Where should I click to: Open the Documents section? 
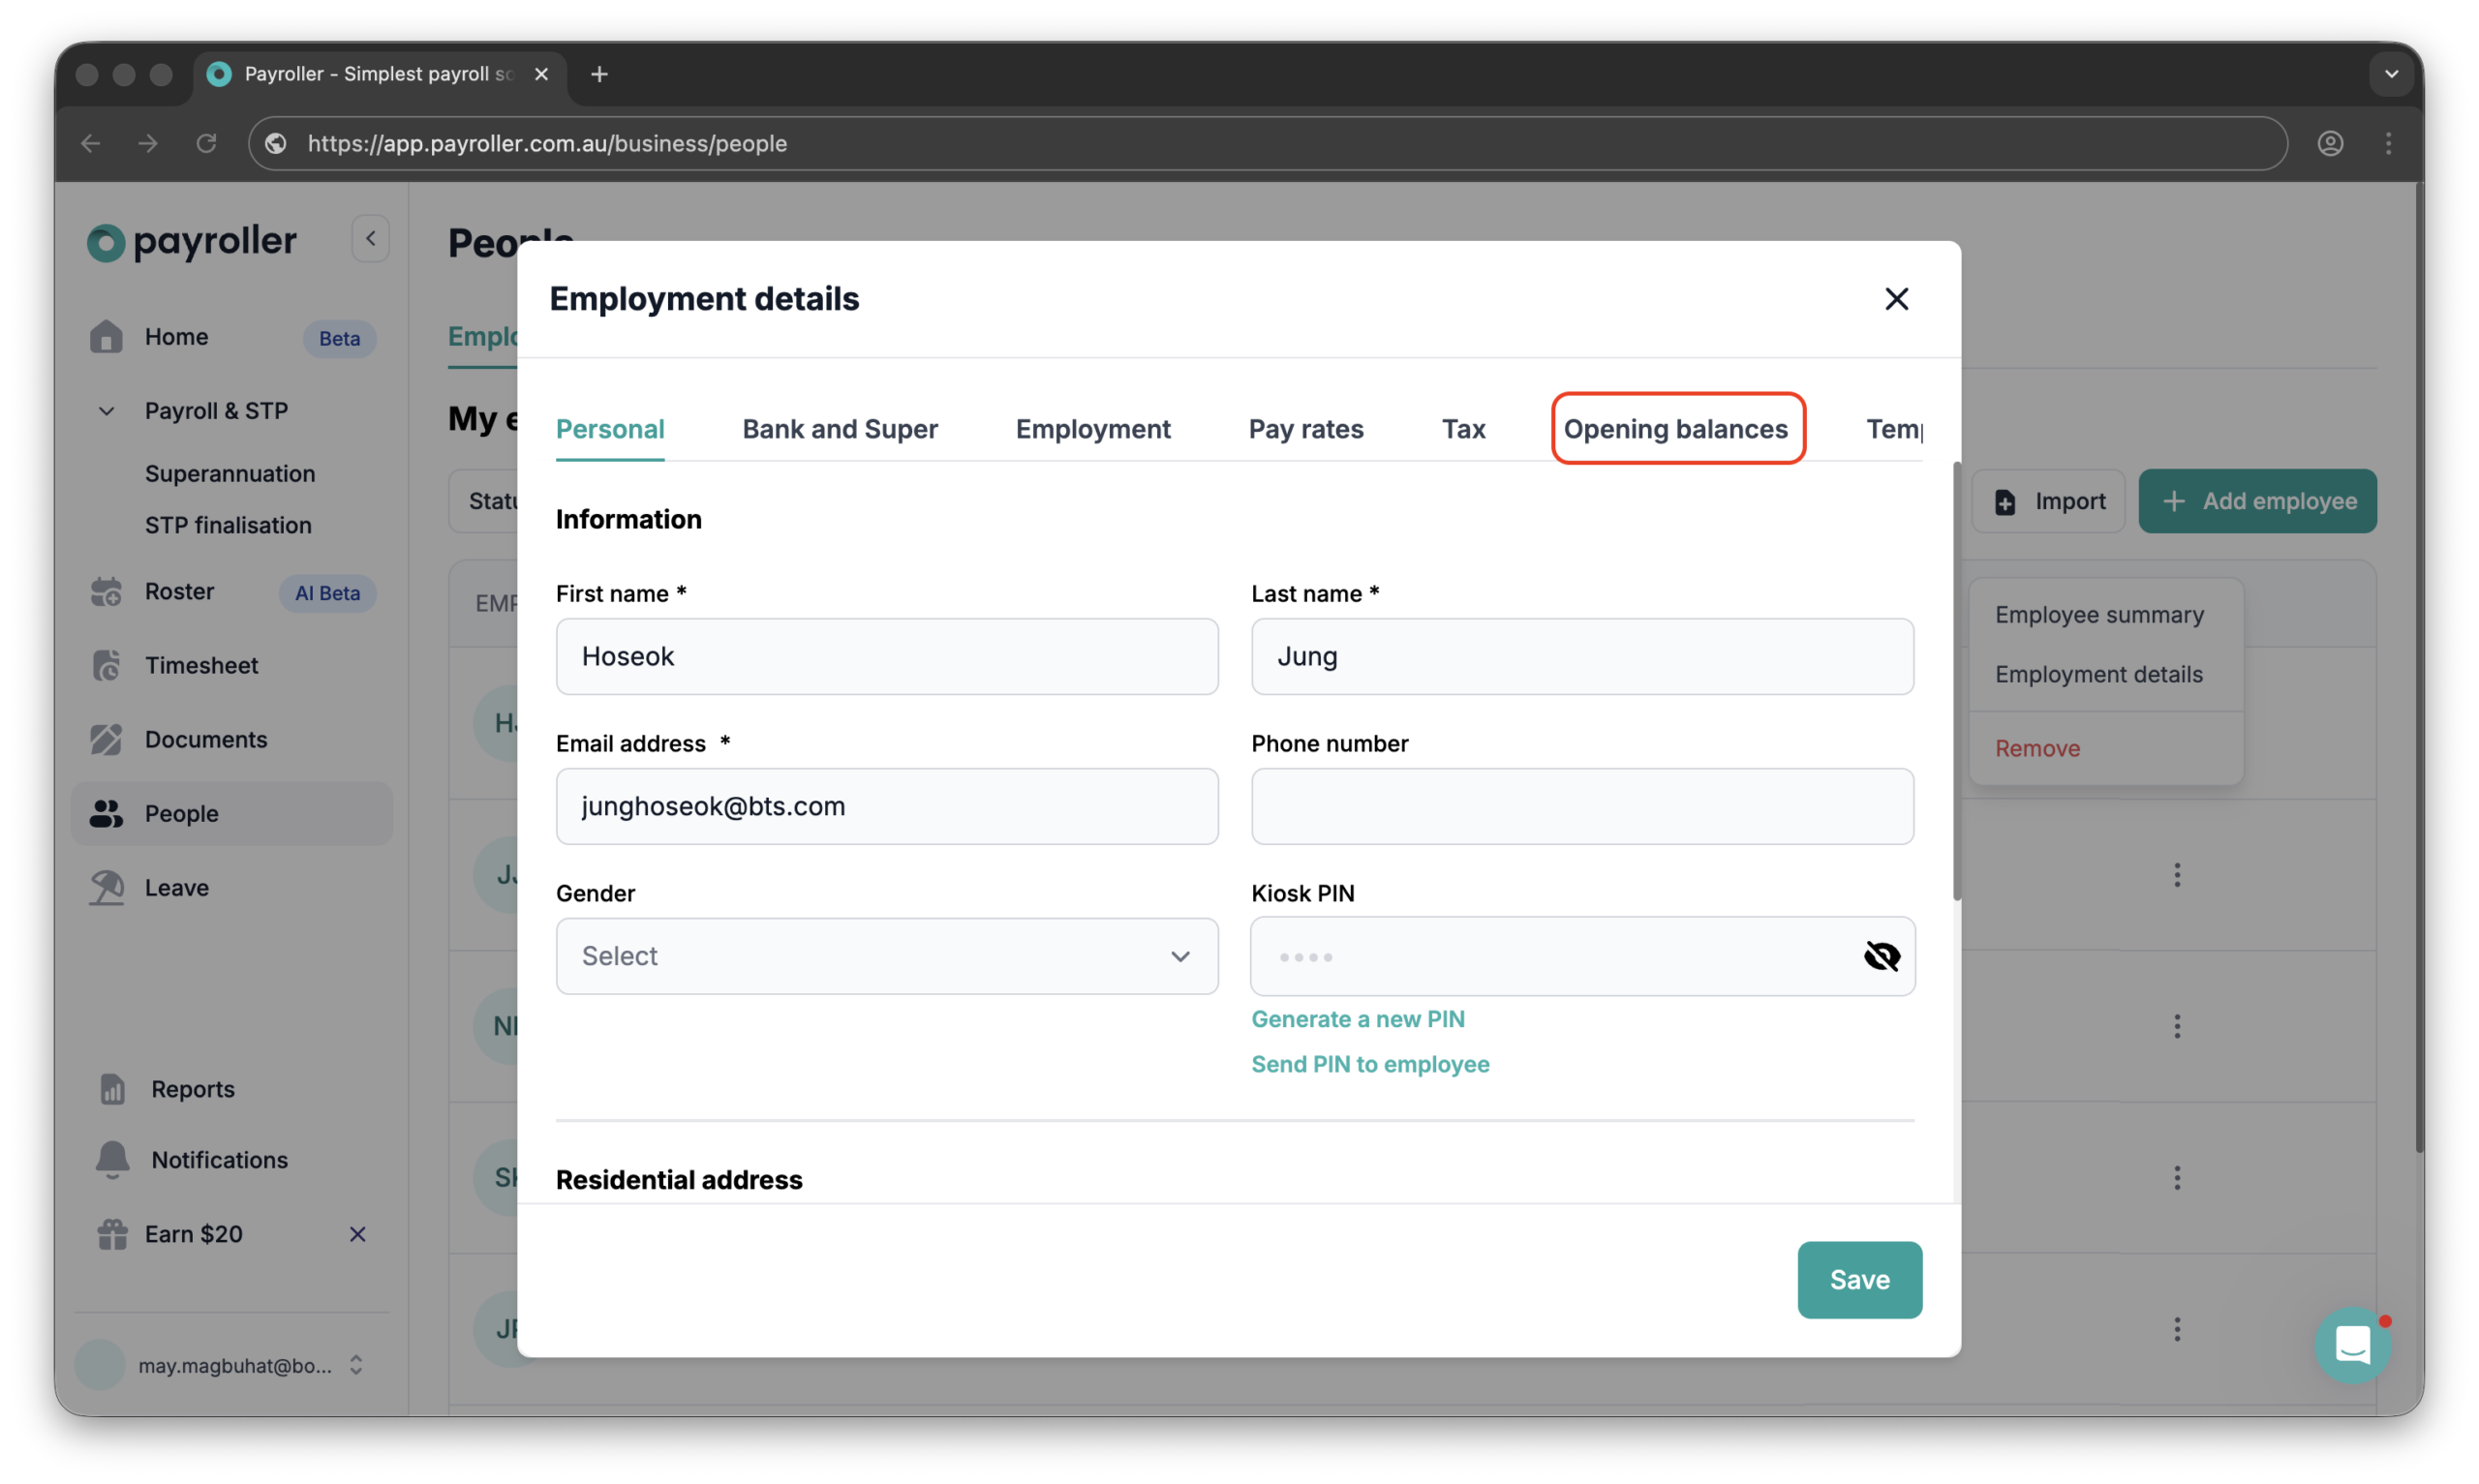click(207, 739)
